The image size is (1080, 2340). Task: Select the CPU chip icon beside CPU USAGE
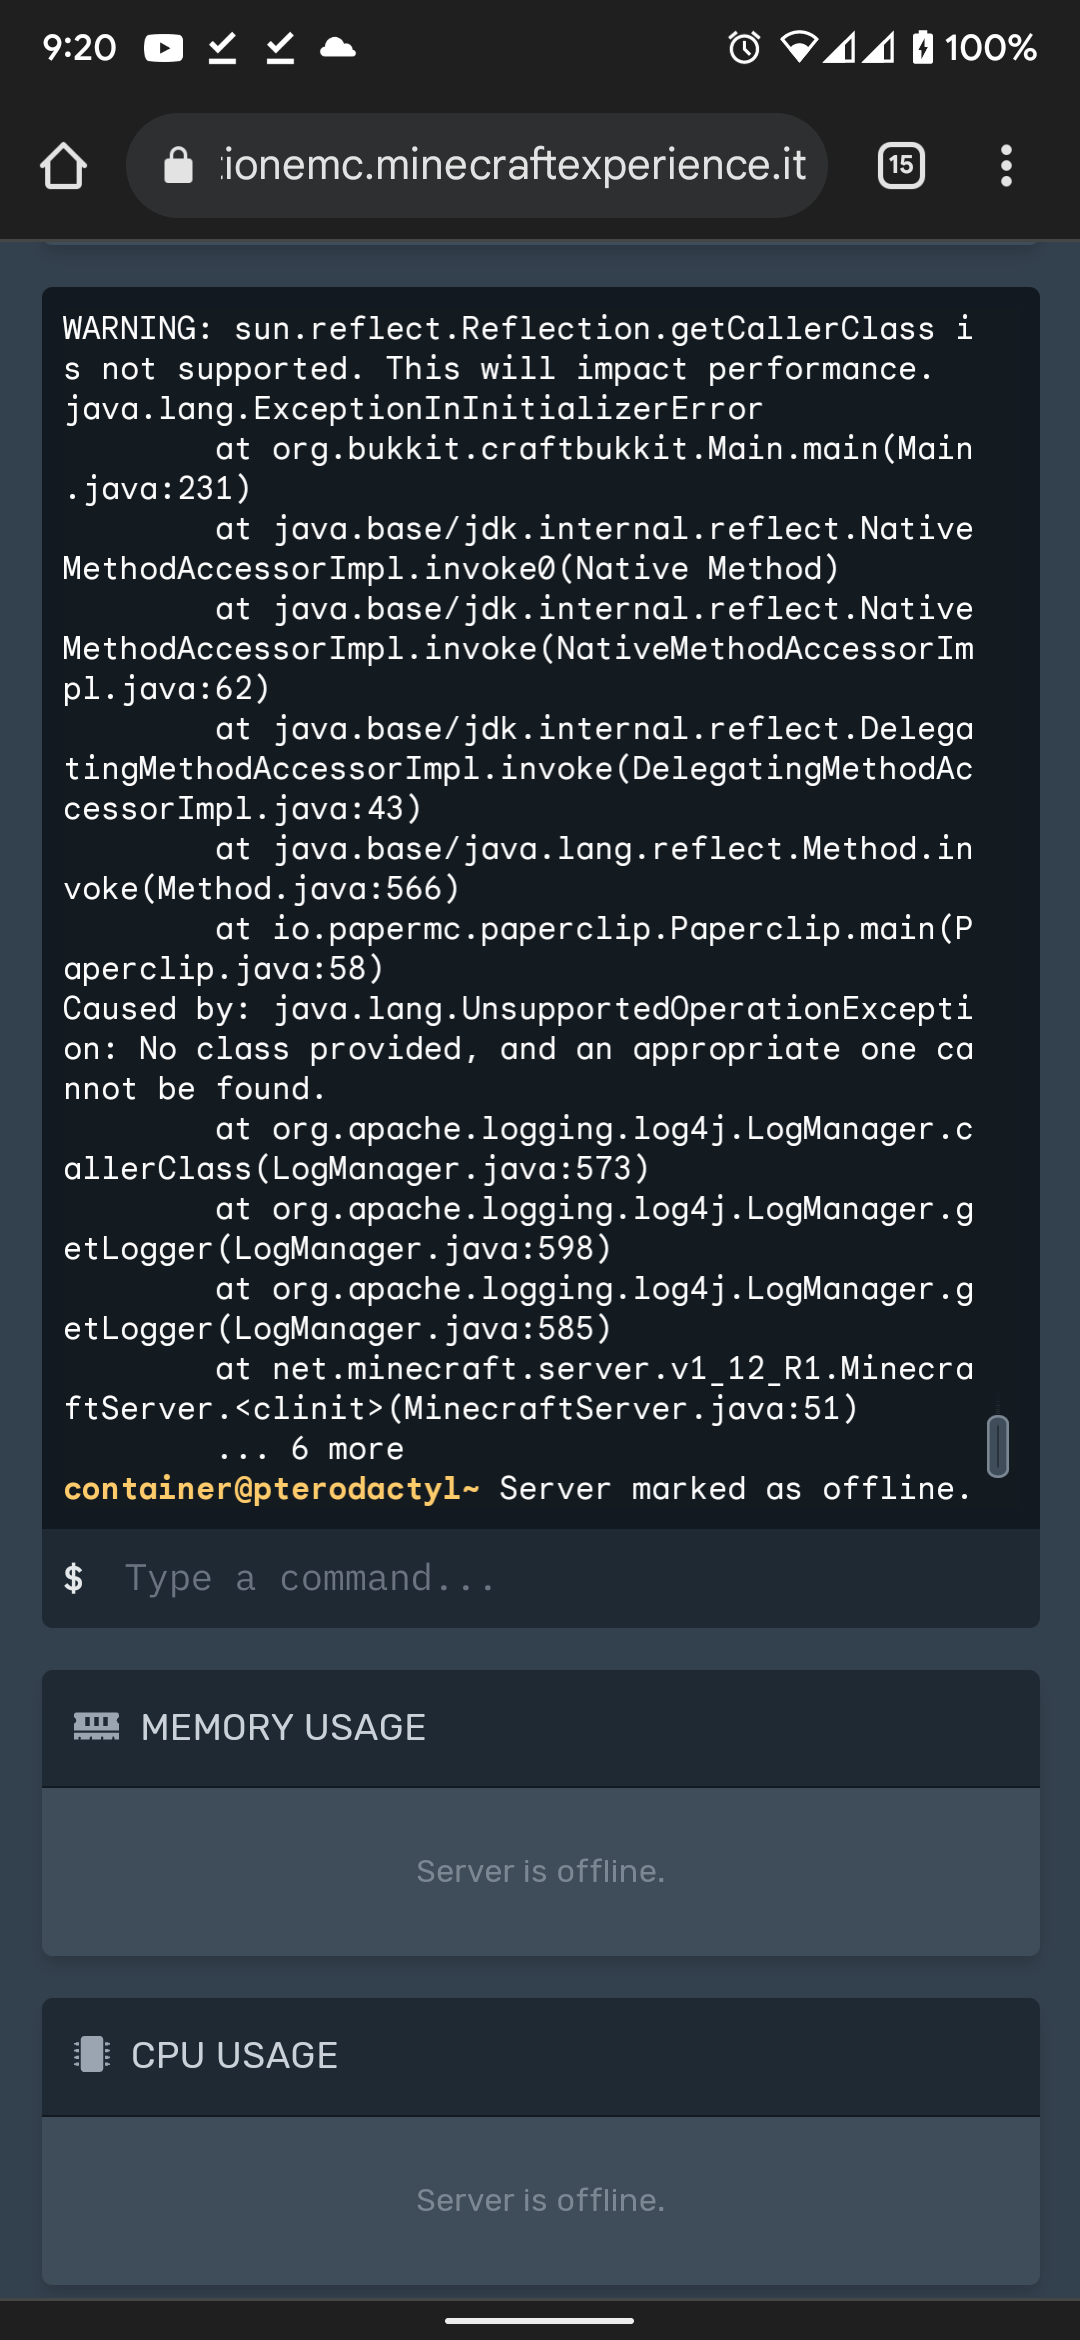[x=93, y=2054]
